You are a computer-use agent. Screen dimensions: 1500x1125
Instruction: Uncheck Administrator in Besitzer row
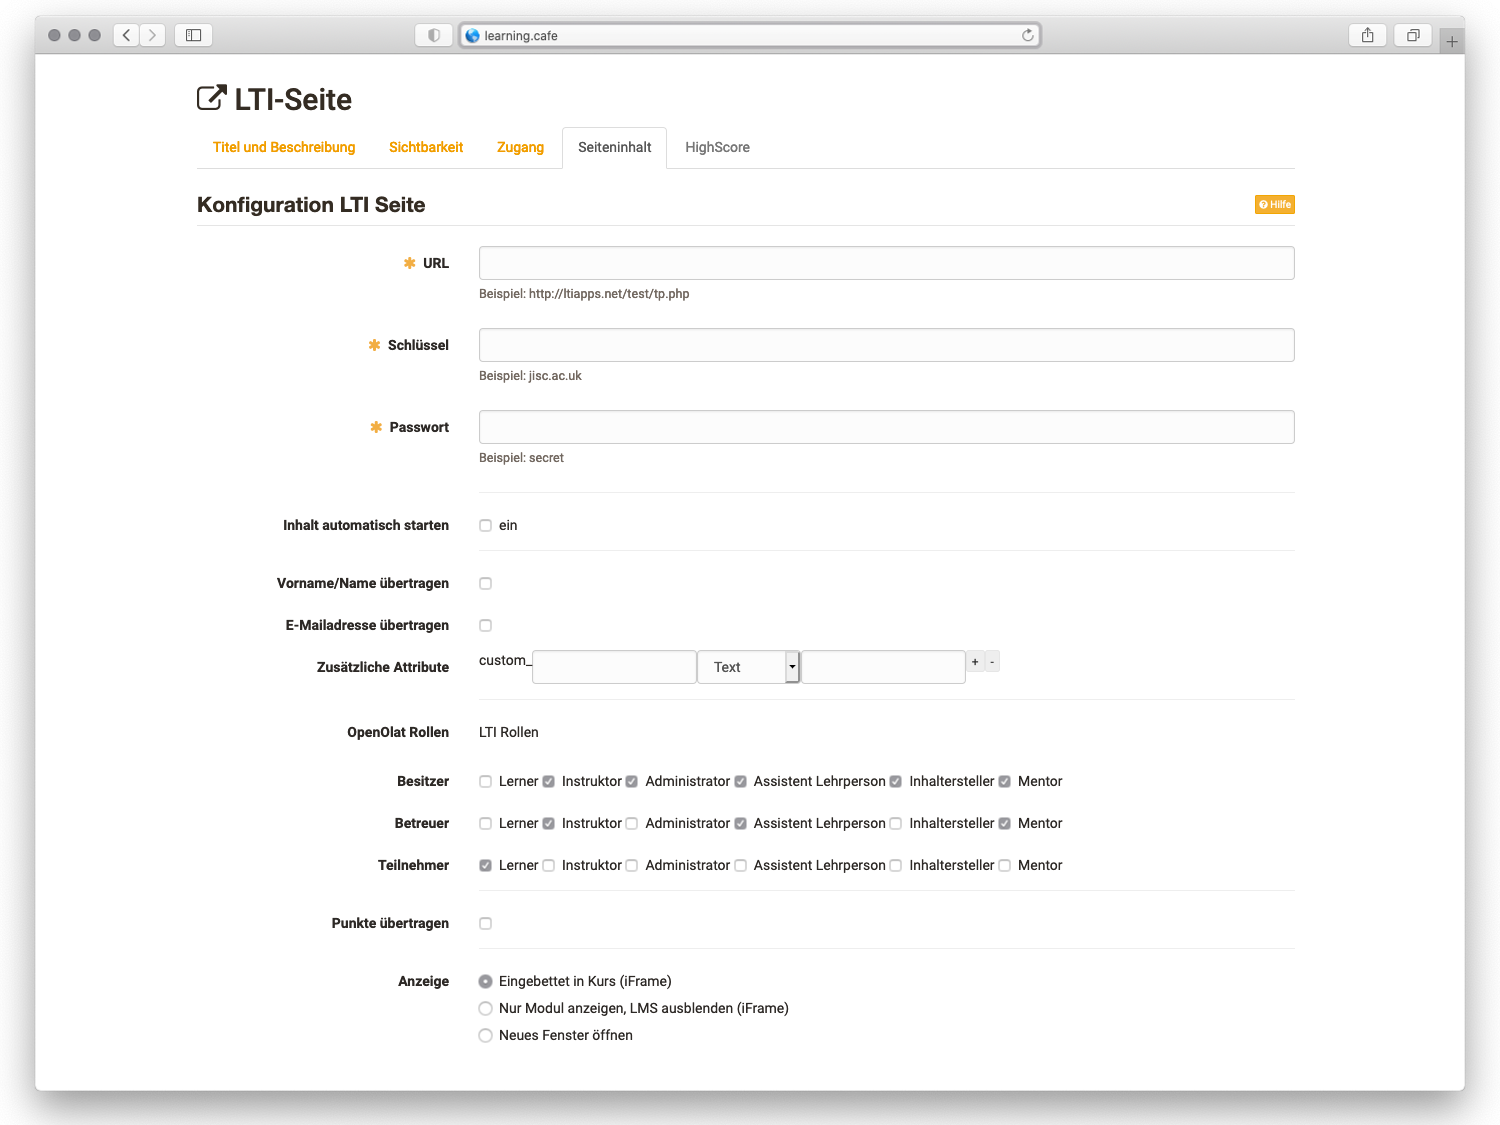[x=631, y=781]
